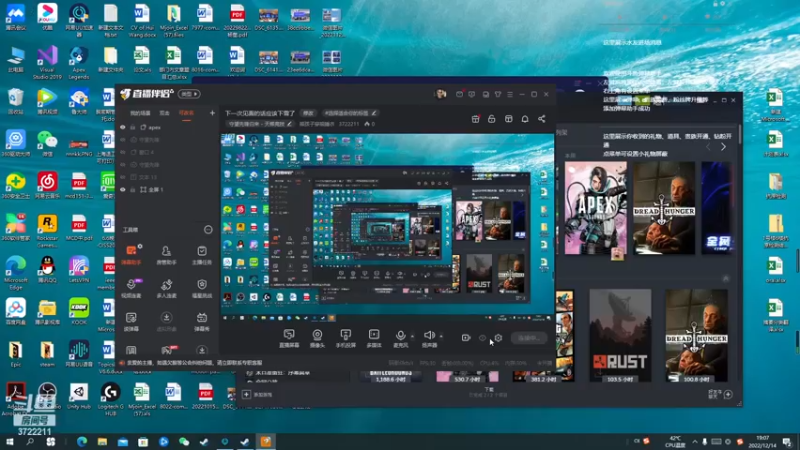
Task: Toggle visibility of the 全屏 1 source
Action: click(x=122, y=189)
